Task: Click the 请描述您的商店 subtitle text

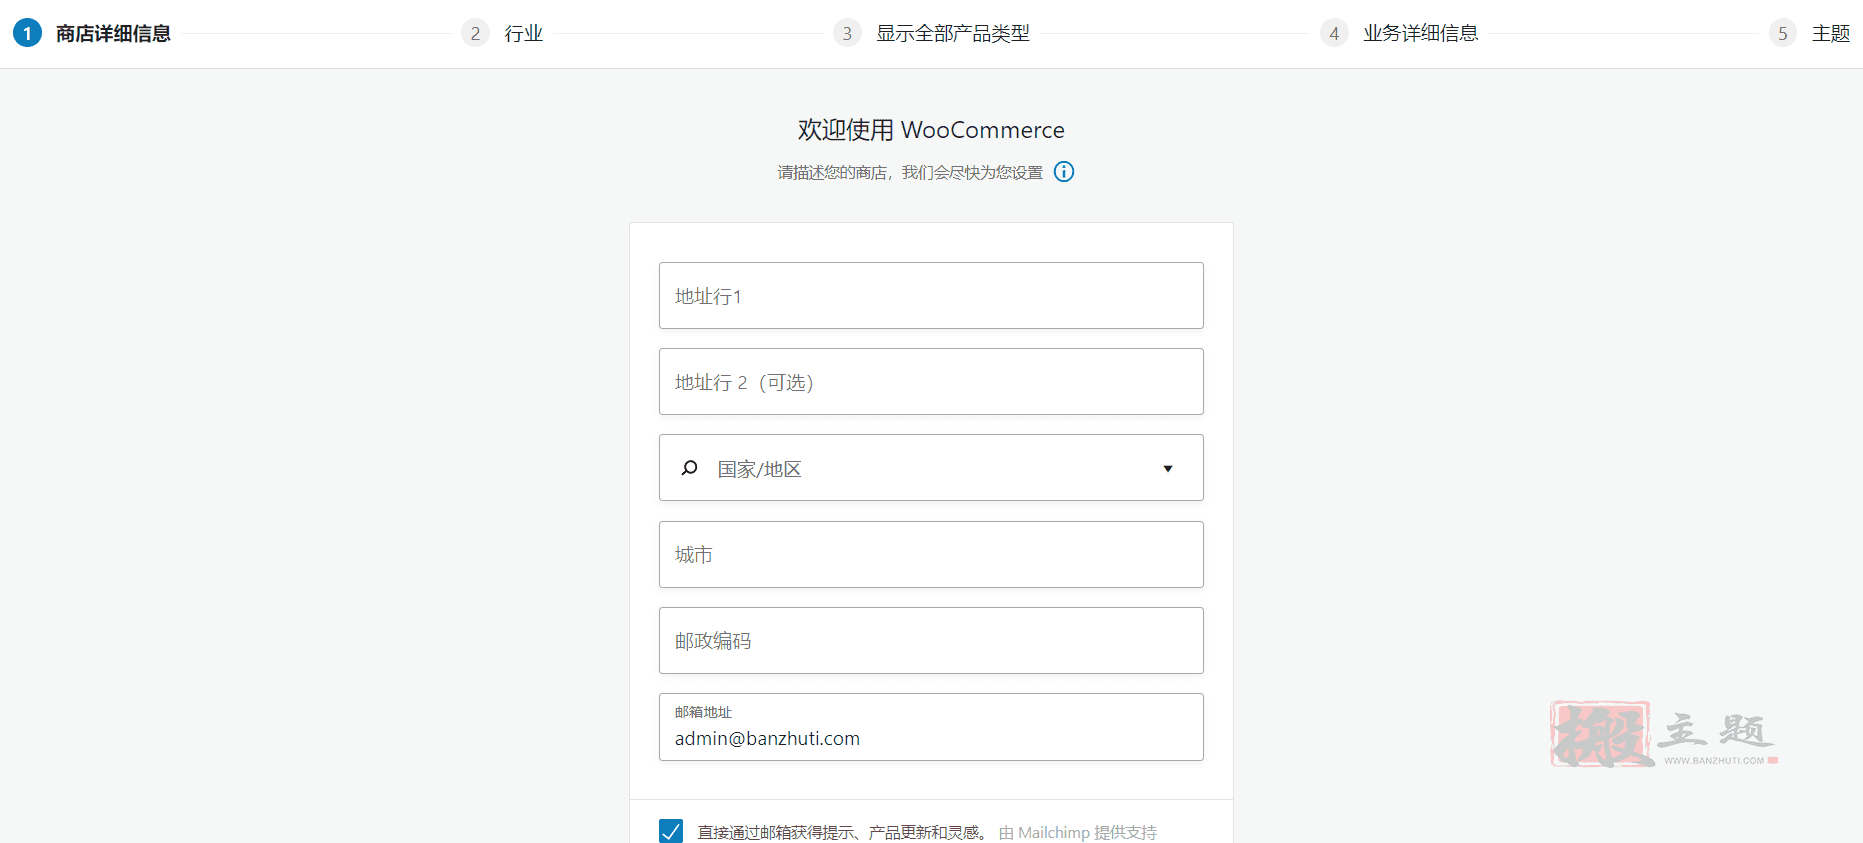Action: point(910,172)
